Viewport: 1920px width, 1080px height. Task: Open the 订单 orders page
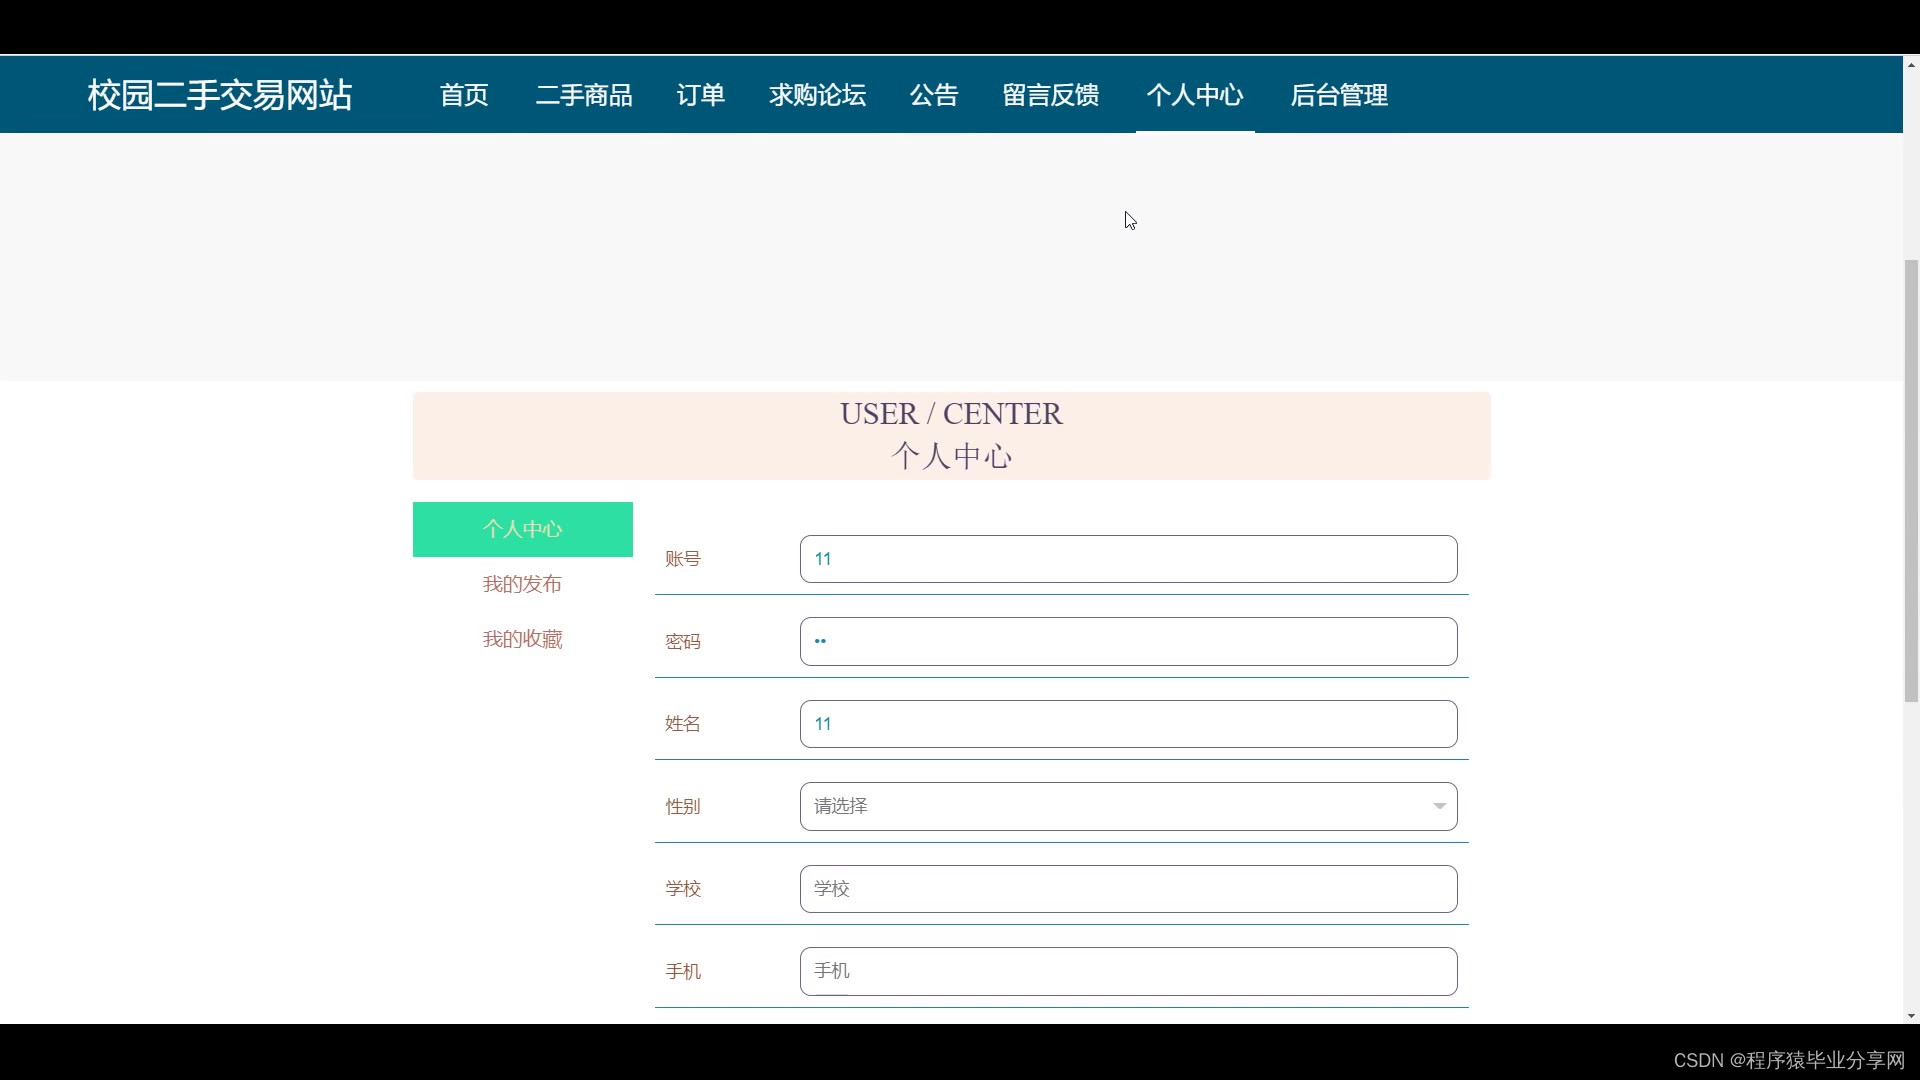[x=700, y=95]
